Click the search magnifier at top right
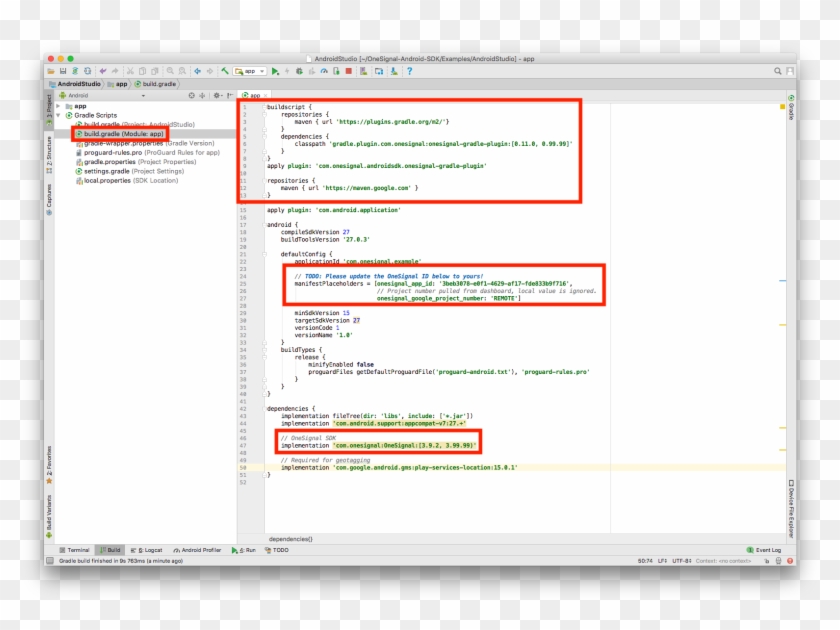Screen dimensions: 840x630 pos(777,70)
